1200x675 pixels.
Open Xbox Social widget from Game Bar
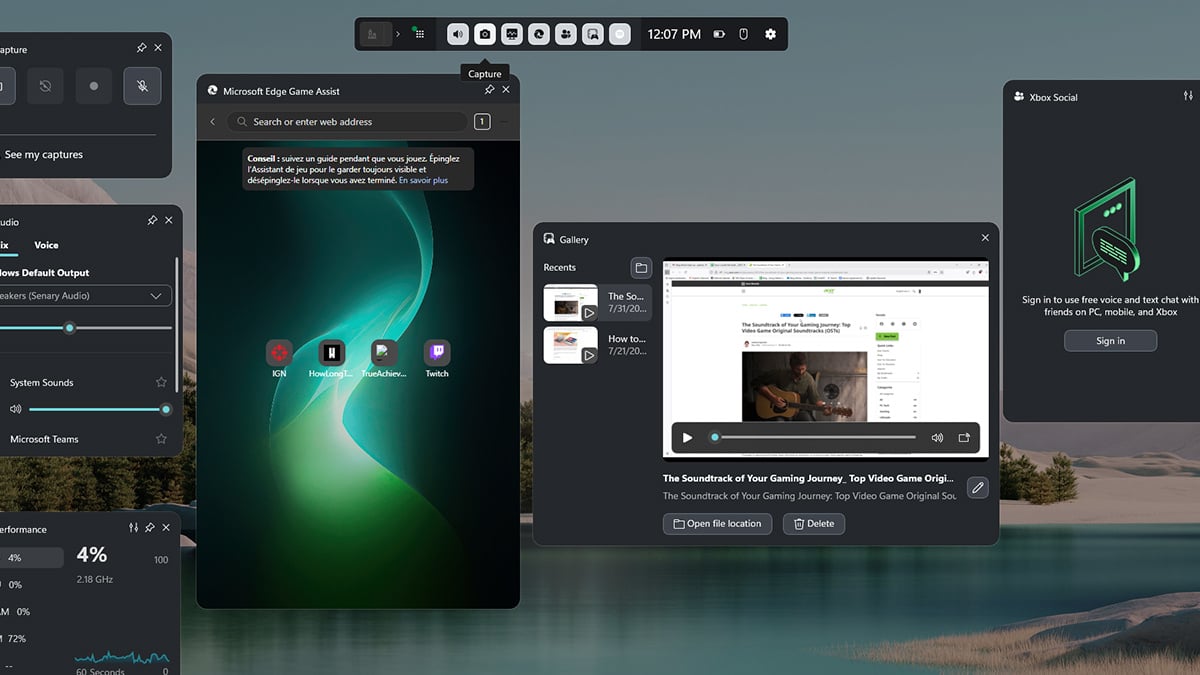pyautogui.click(x=566, y=34)
